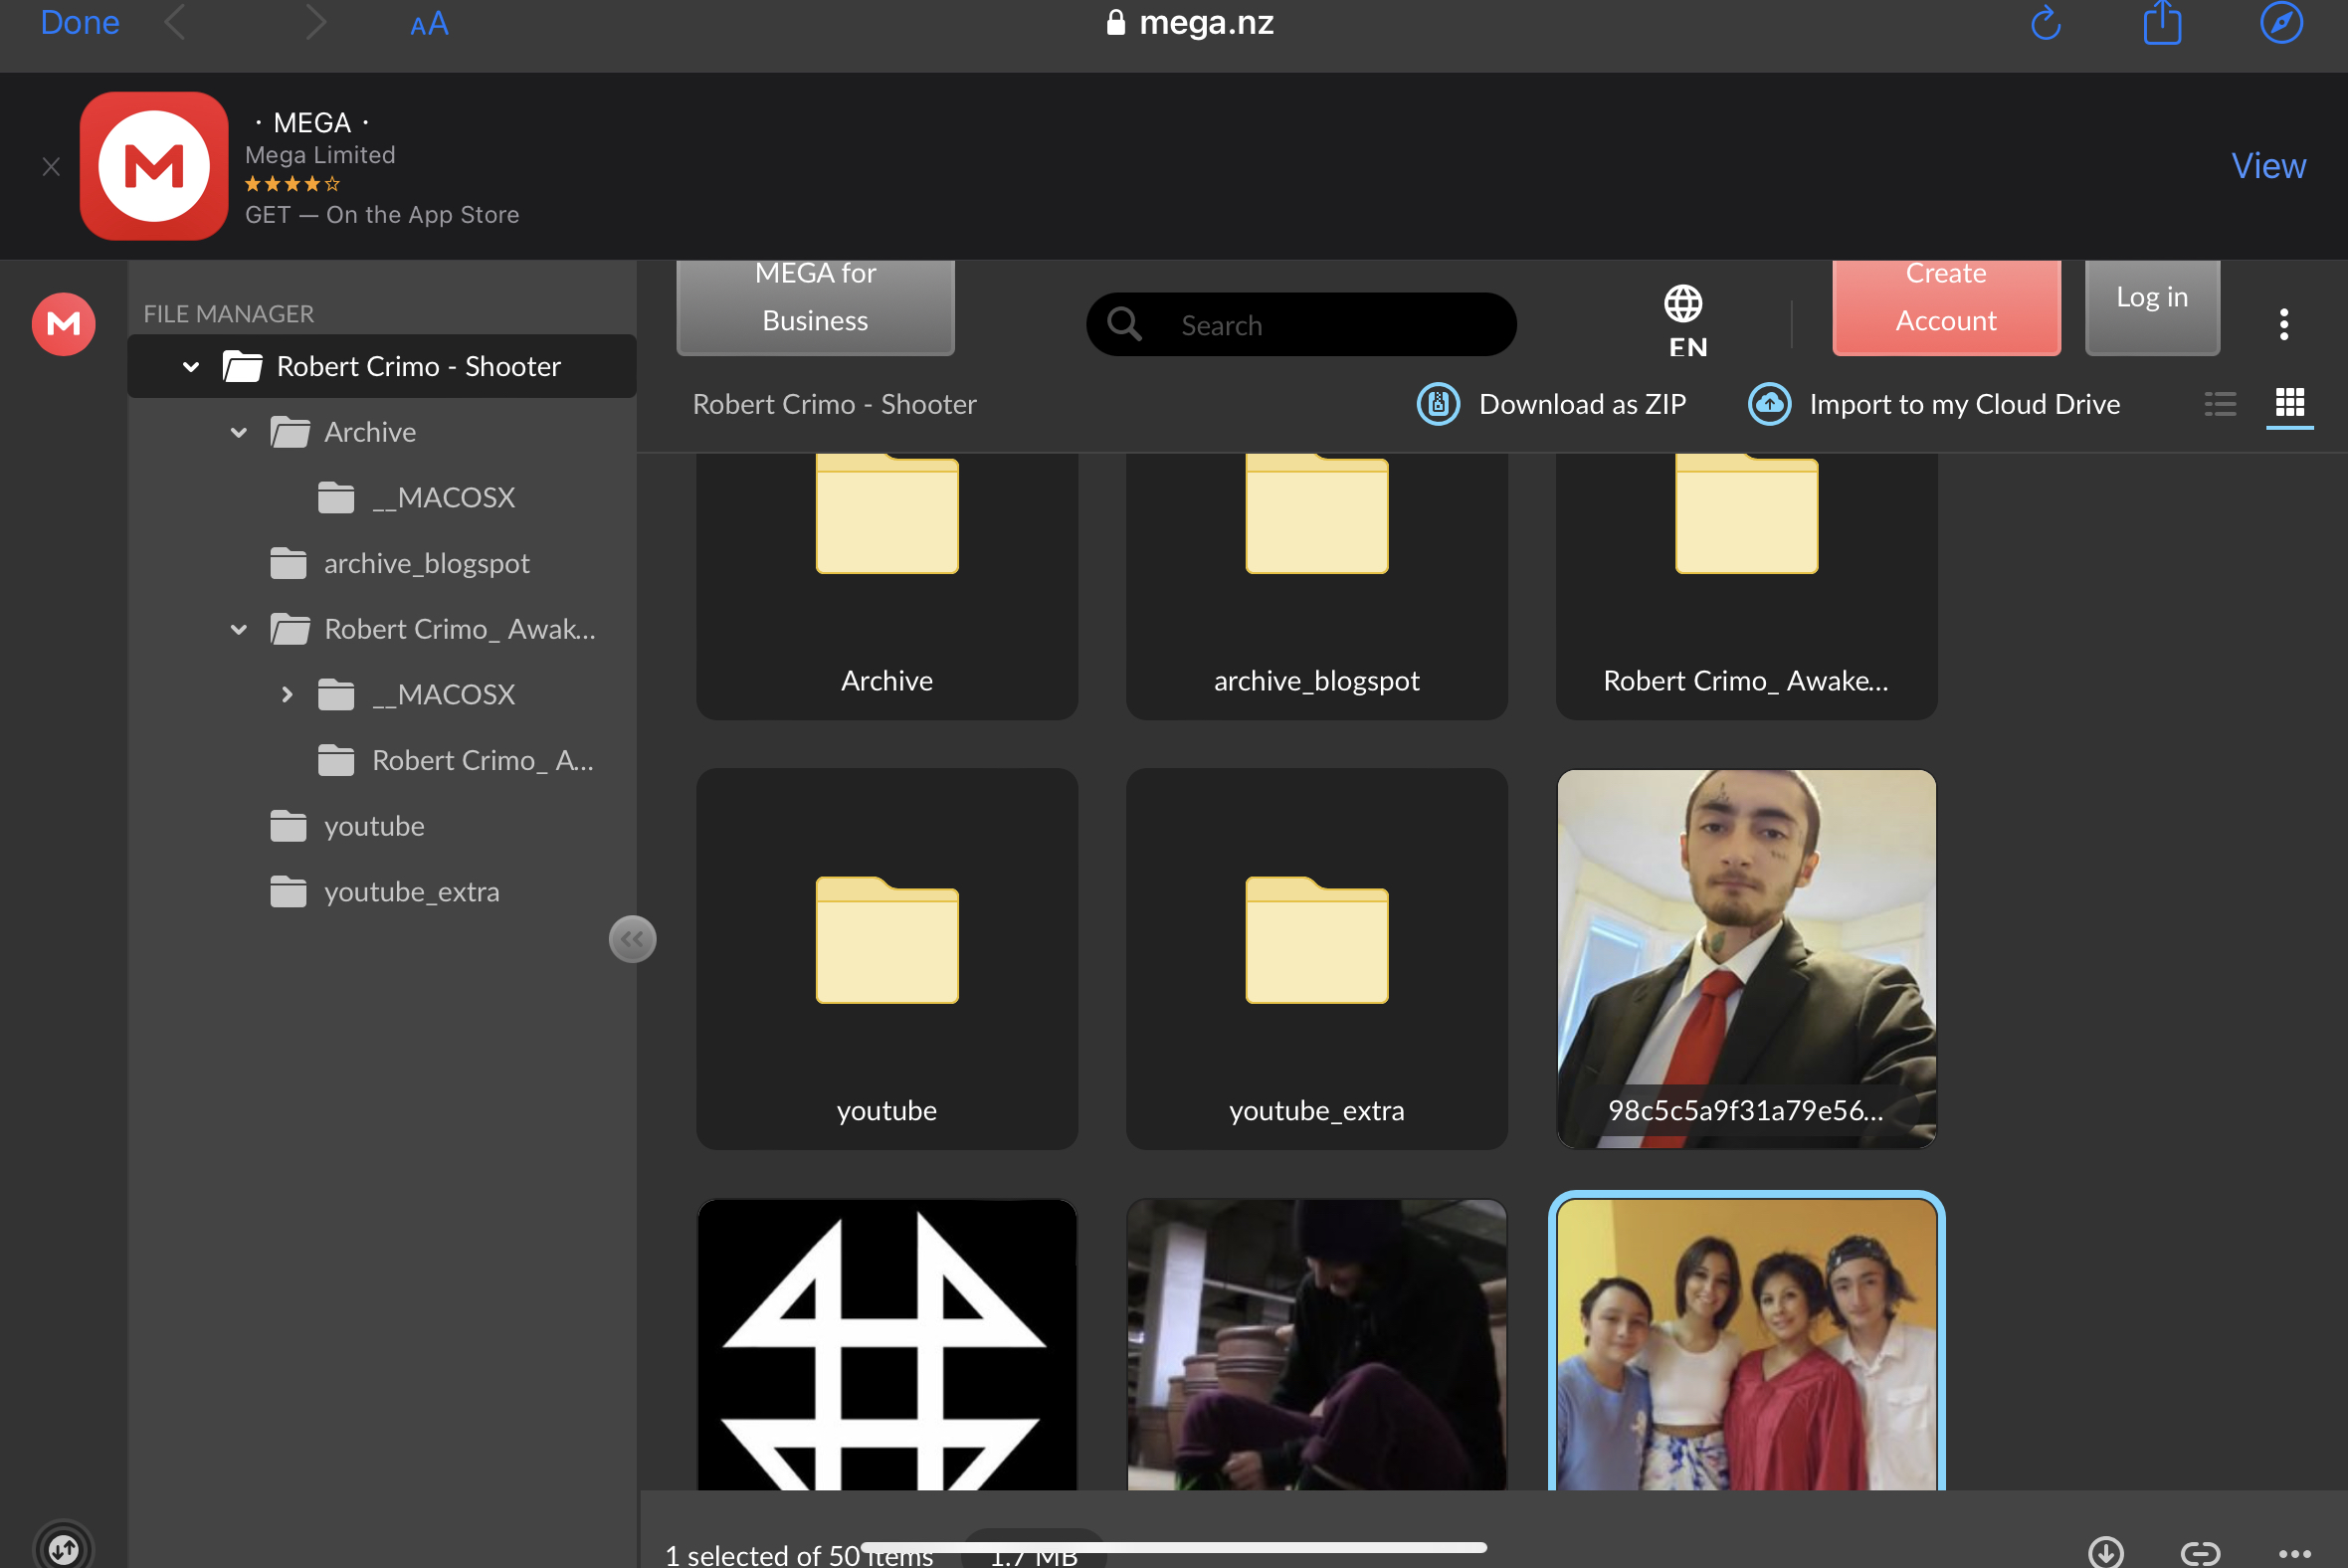
Task: Go back with the browser back arrow
Action: coord(175,22)
